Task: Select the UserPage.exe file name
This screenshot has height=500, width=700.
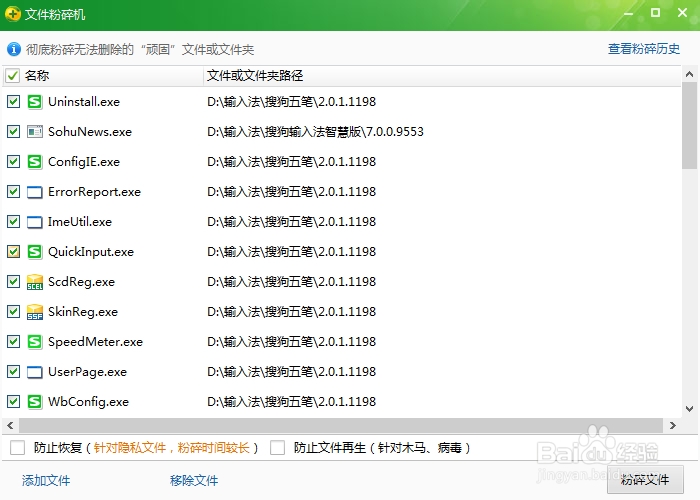Action: tap(87, 372)
